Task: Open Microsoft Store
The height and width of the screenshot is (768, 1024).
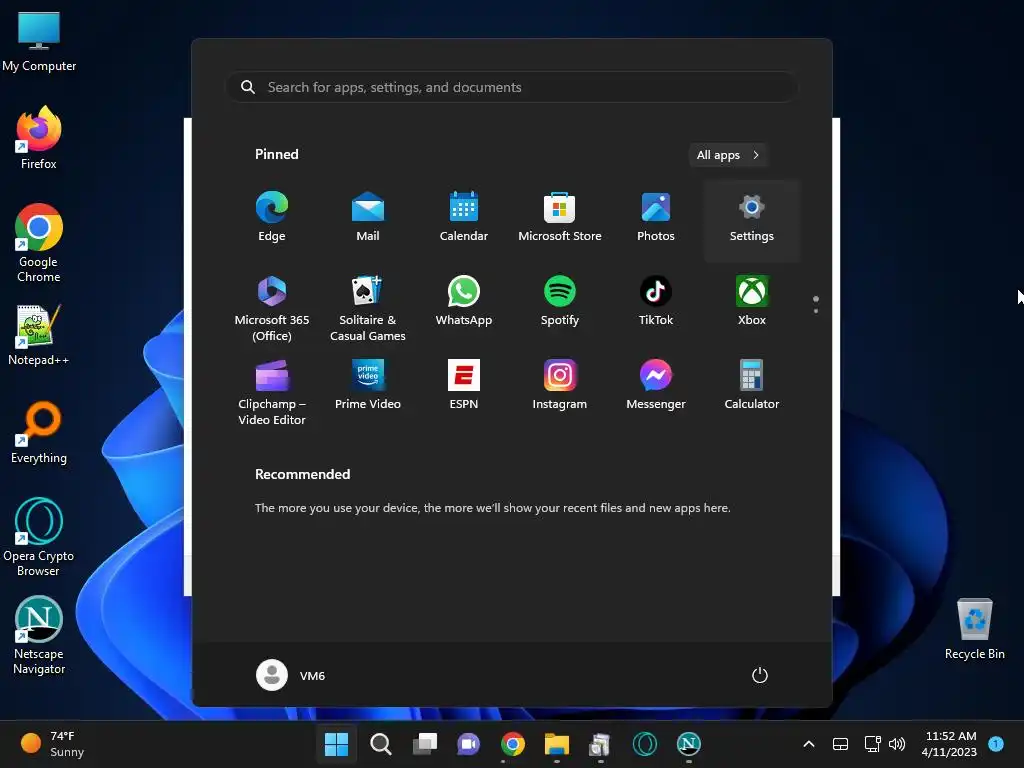Action: [x=560, y=217]
